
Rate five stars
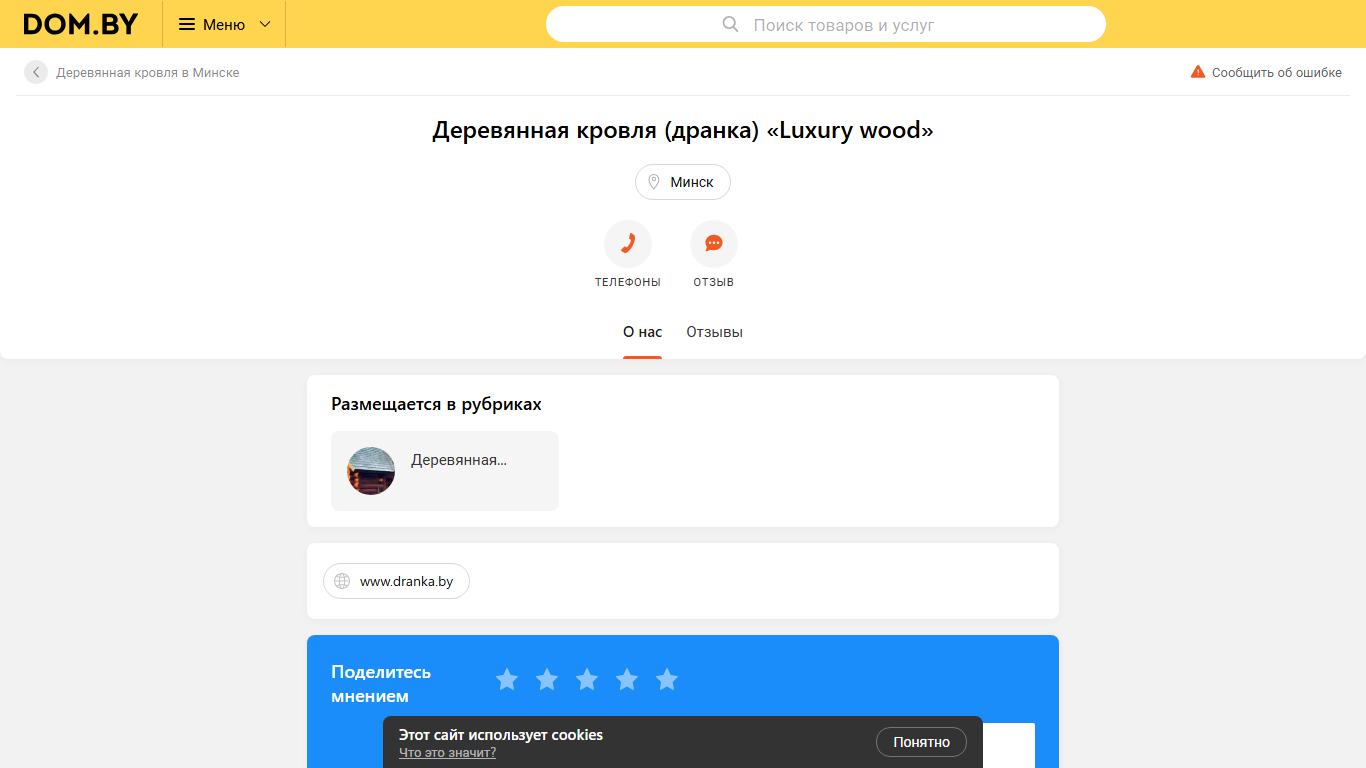667,680
